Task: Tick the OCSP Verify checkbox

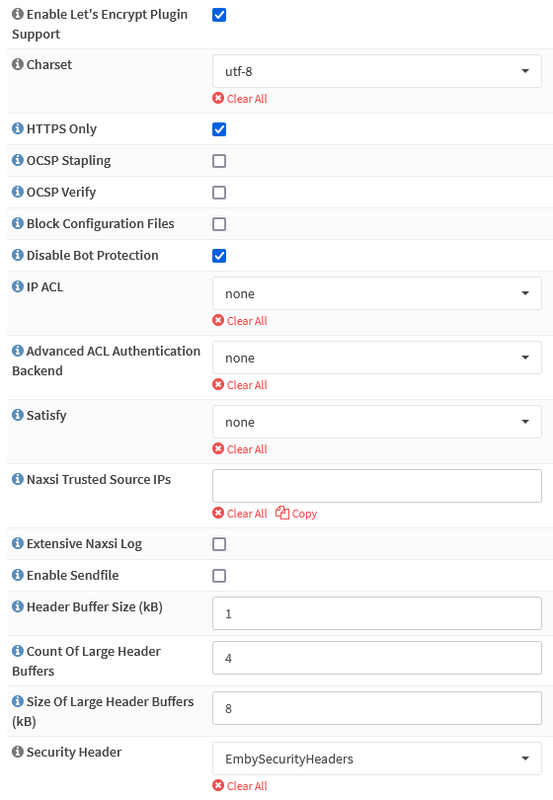Action: click(x=219, y=193)
